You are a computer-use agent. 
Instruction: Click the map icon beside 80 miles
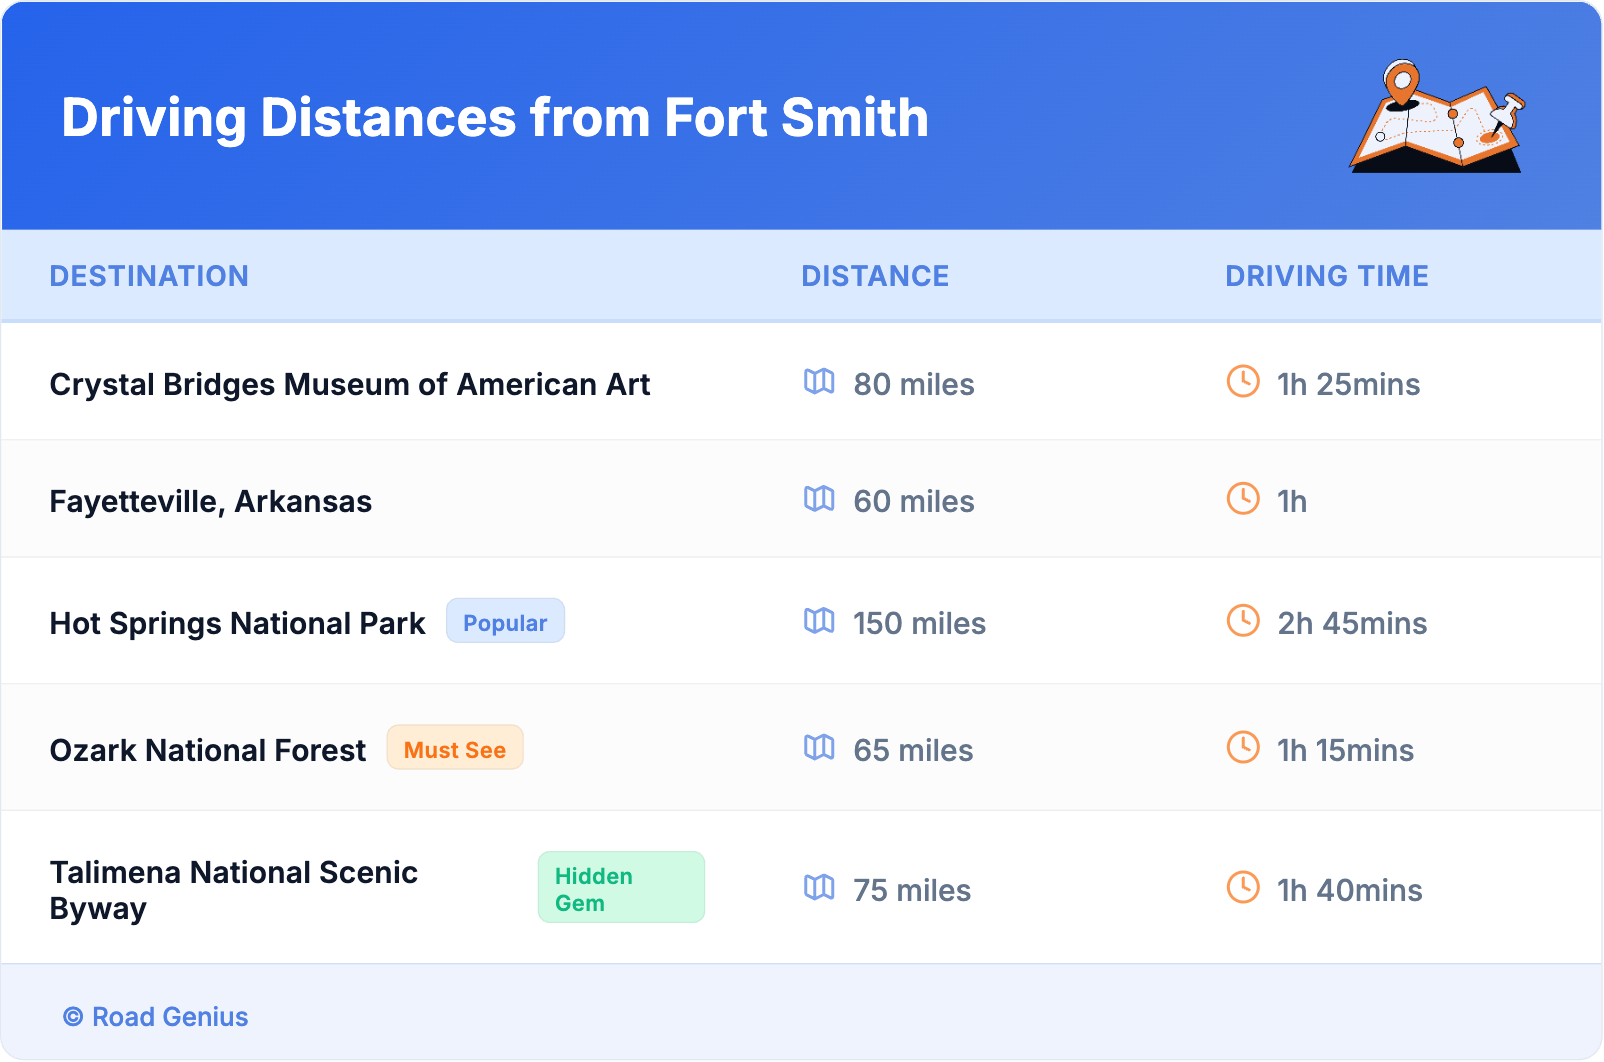[x=819, y=382]
